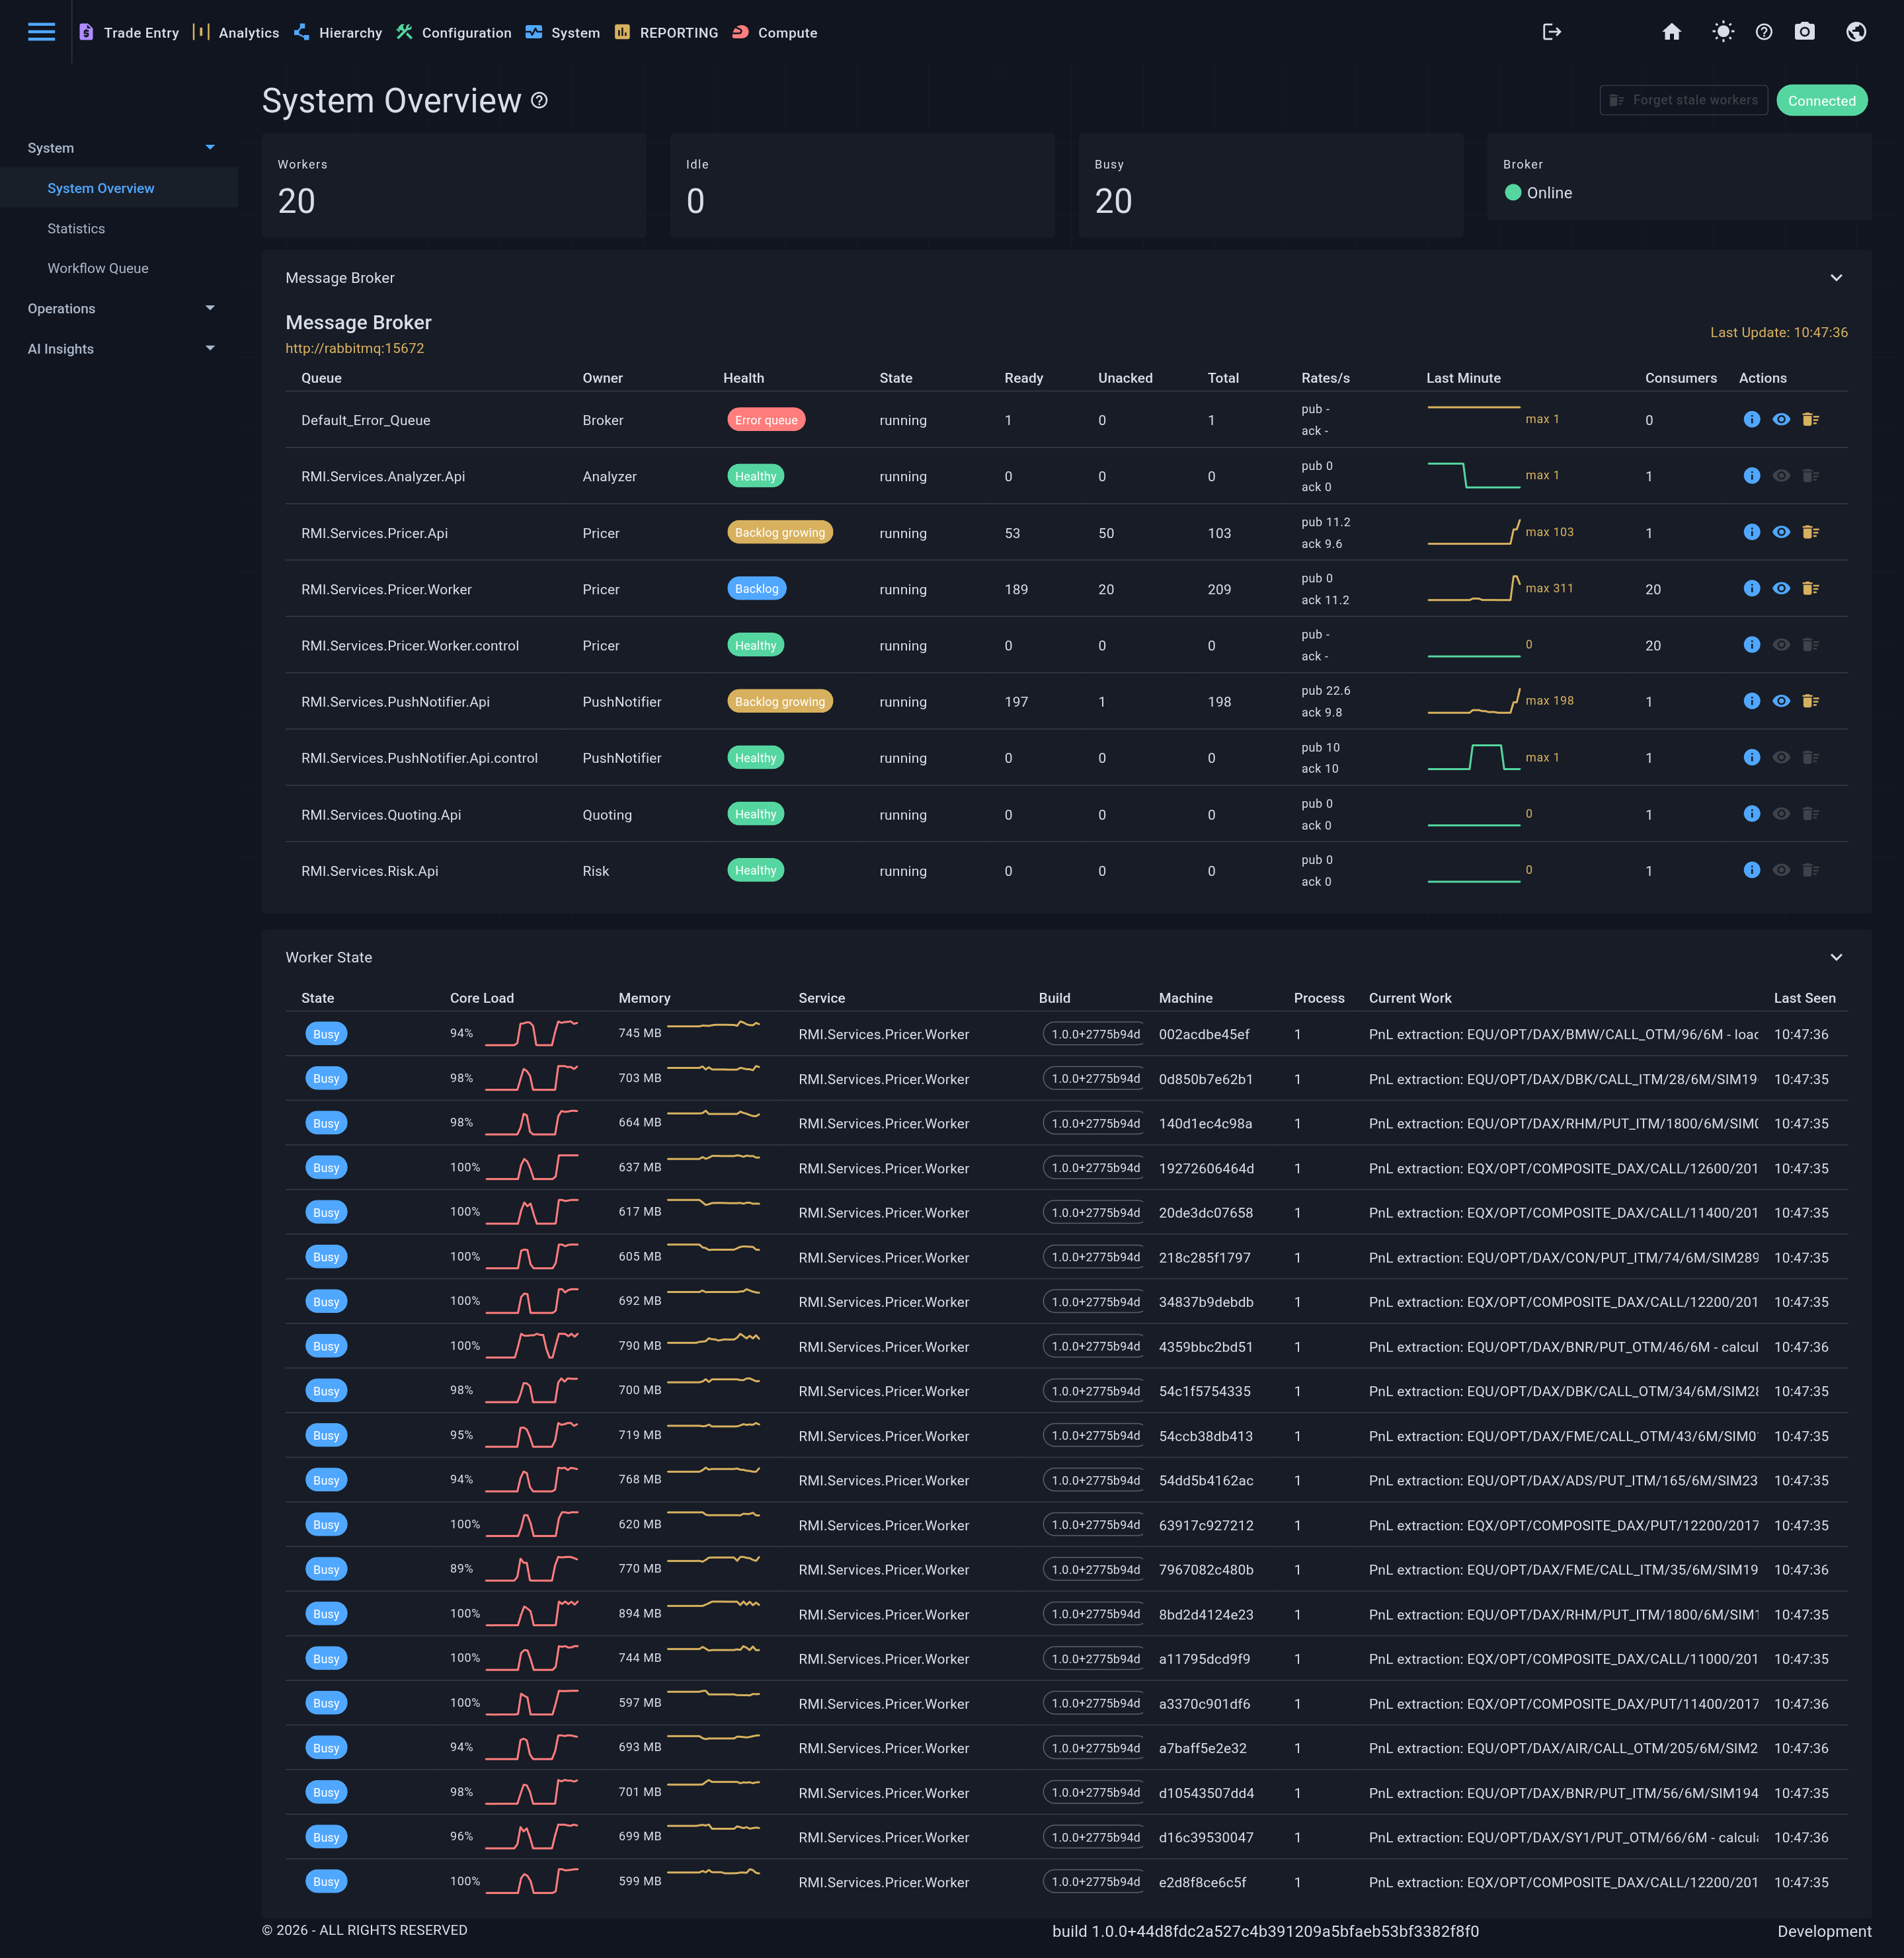Open REPORTING menu
The image size is (1904, 1958).
pyautogui.click(x=666, y=32)
